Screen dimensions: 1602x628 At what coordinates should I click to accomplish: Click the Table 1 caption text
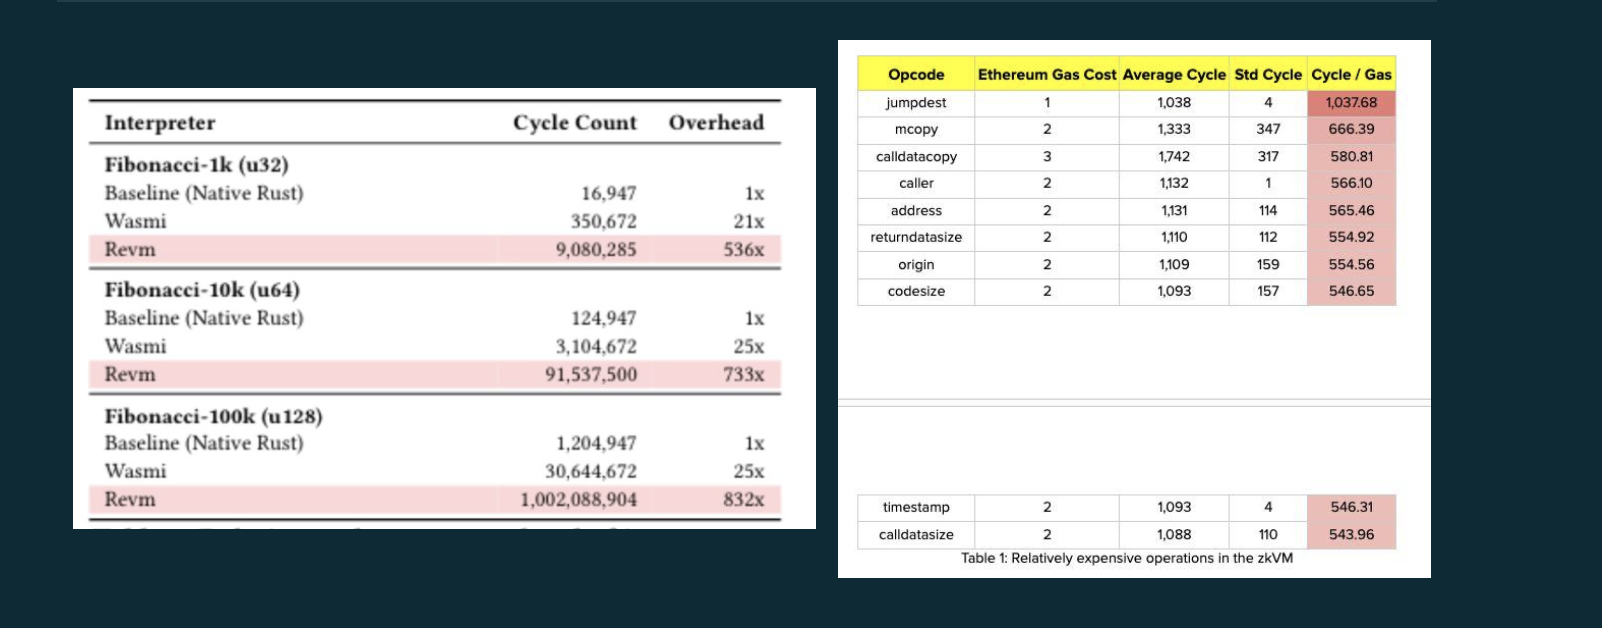coord(1126,558)
